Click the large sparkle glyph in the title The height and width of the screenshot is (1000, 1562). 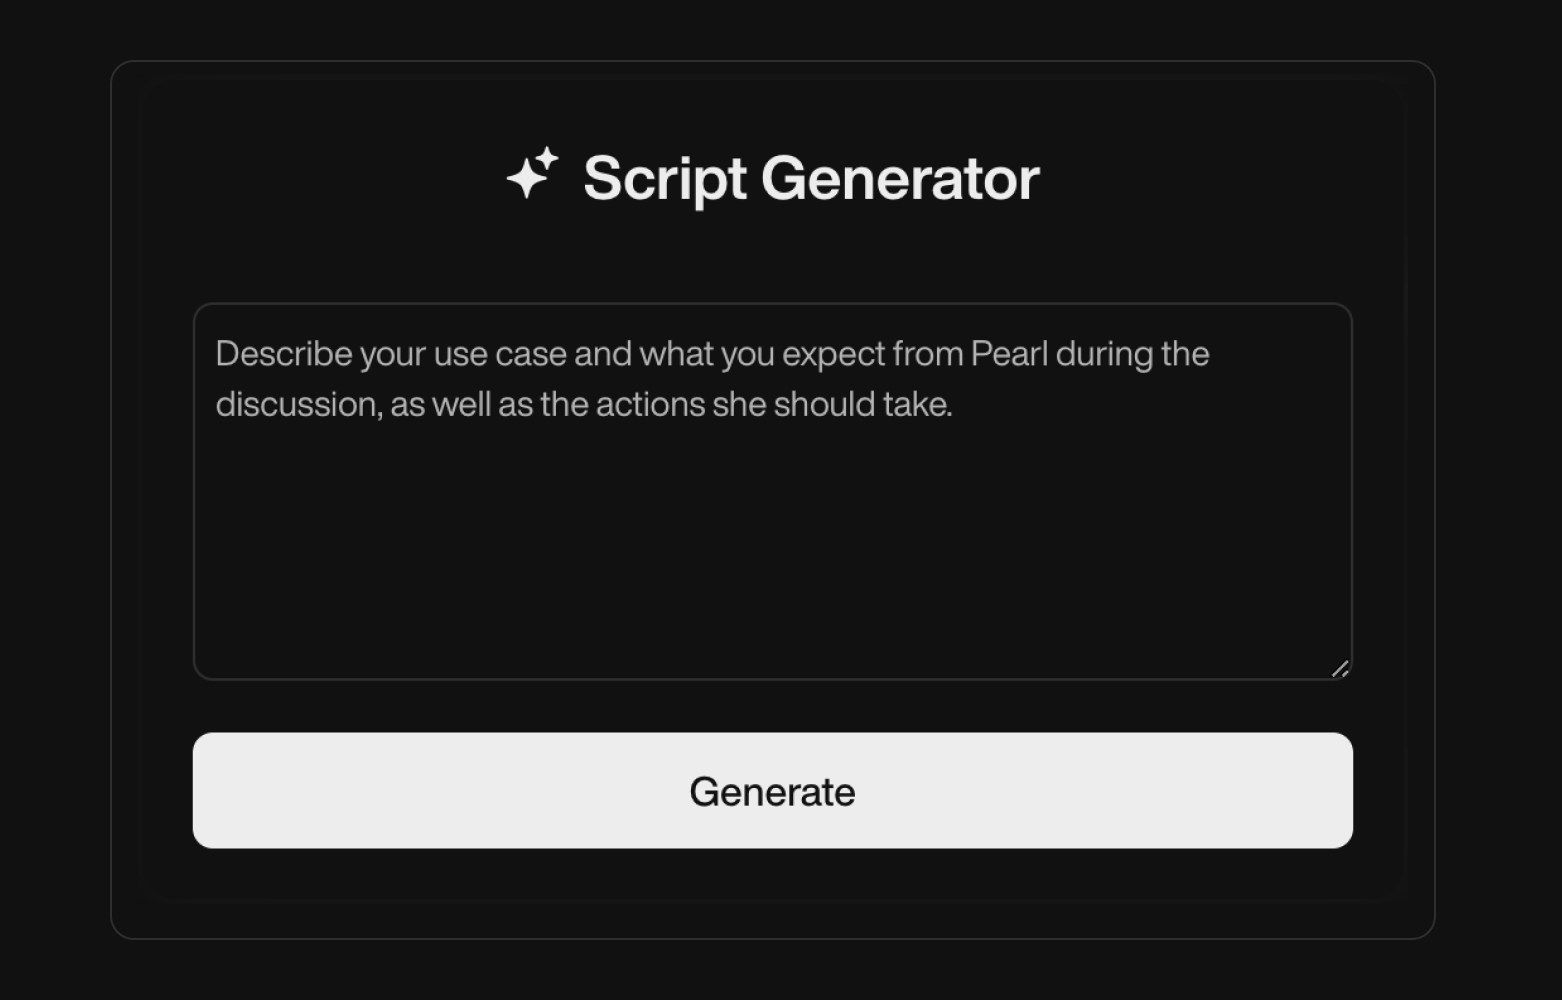click(x=524, y=178)
